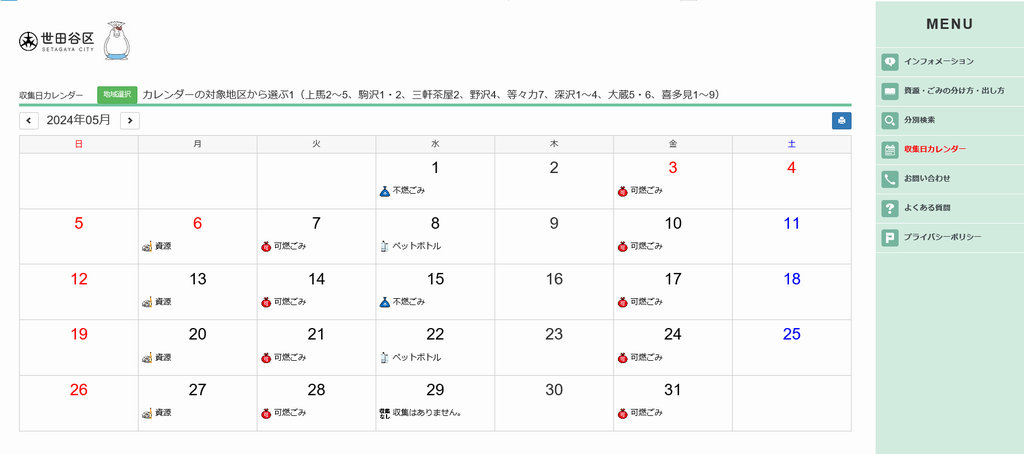Click the print calendar icon
1024x454 pixels.
coord(841,121)
